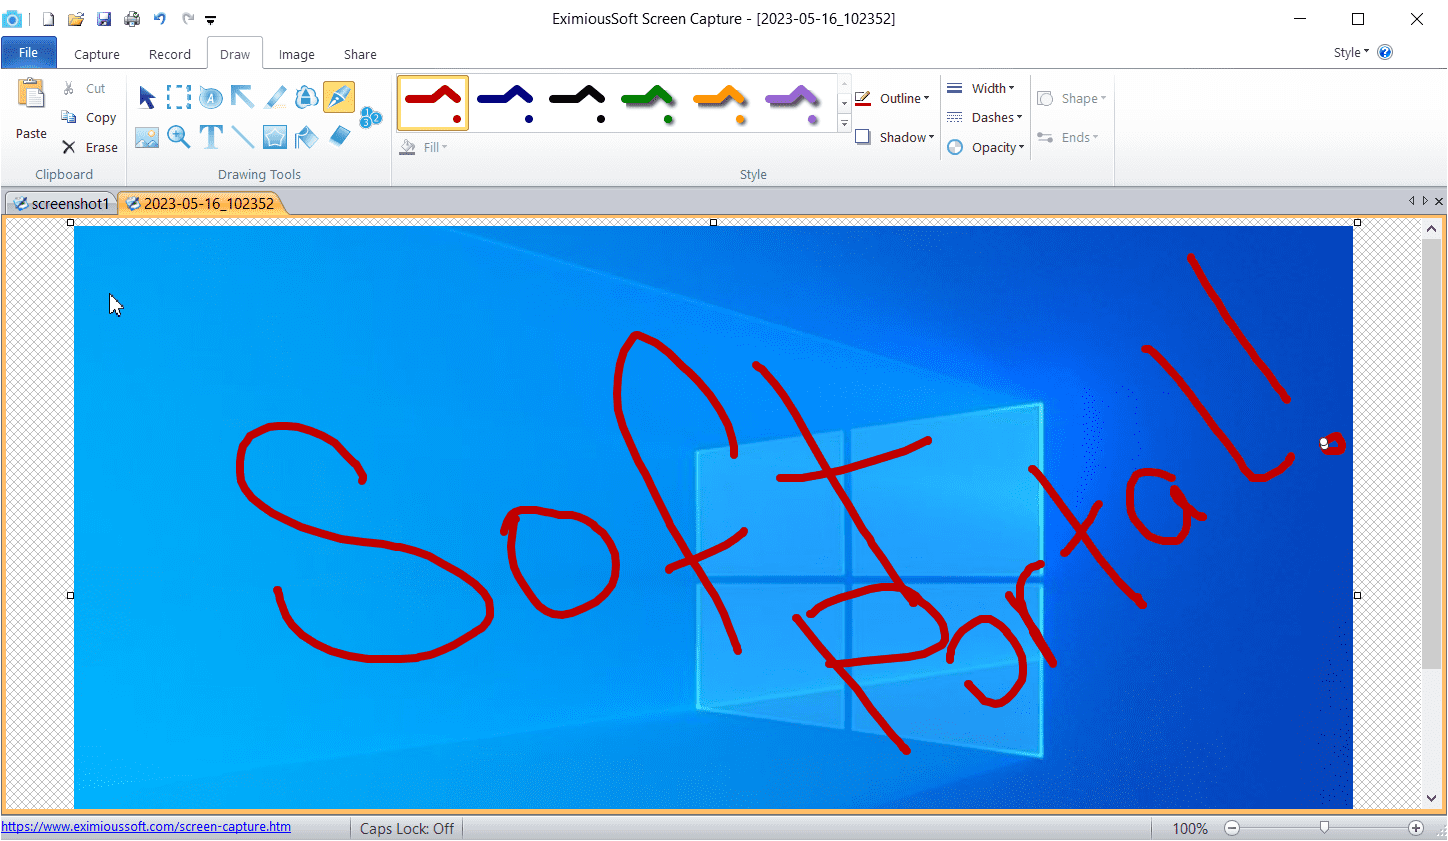The image size is (1448, 841).
Task: Apply the orange shadowed style preset
Action: pos(720,103)
